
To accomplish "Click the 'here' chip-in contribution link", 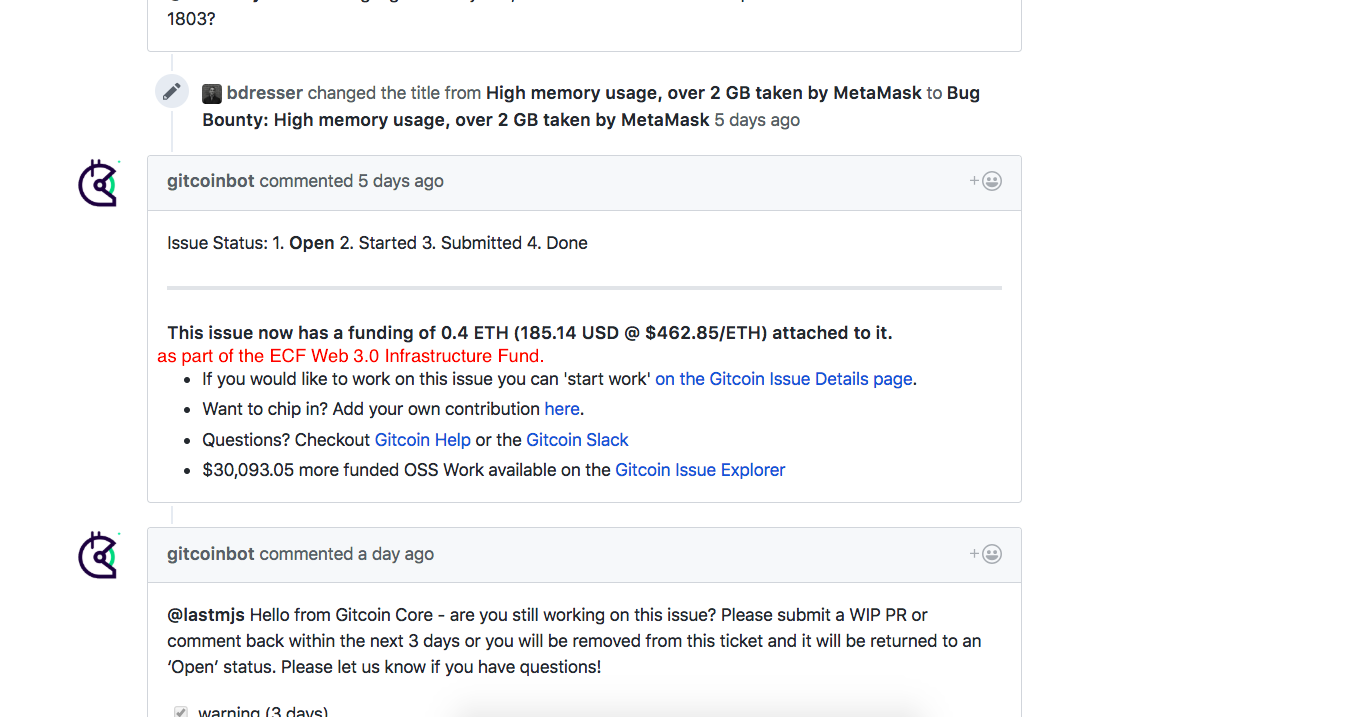I will coord(561,408).
